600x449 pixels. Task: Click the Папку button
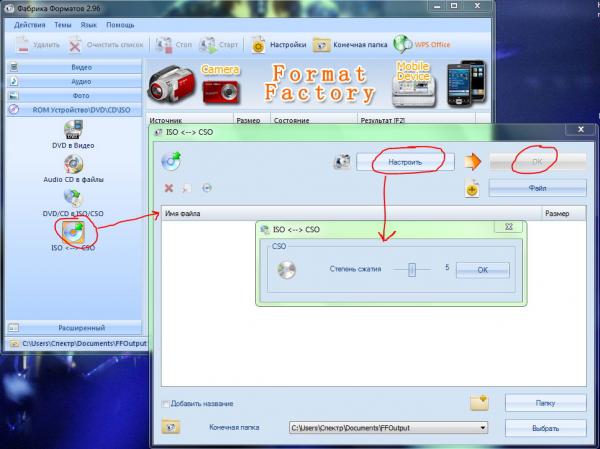point(546,403)
